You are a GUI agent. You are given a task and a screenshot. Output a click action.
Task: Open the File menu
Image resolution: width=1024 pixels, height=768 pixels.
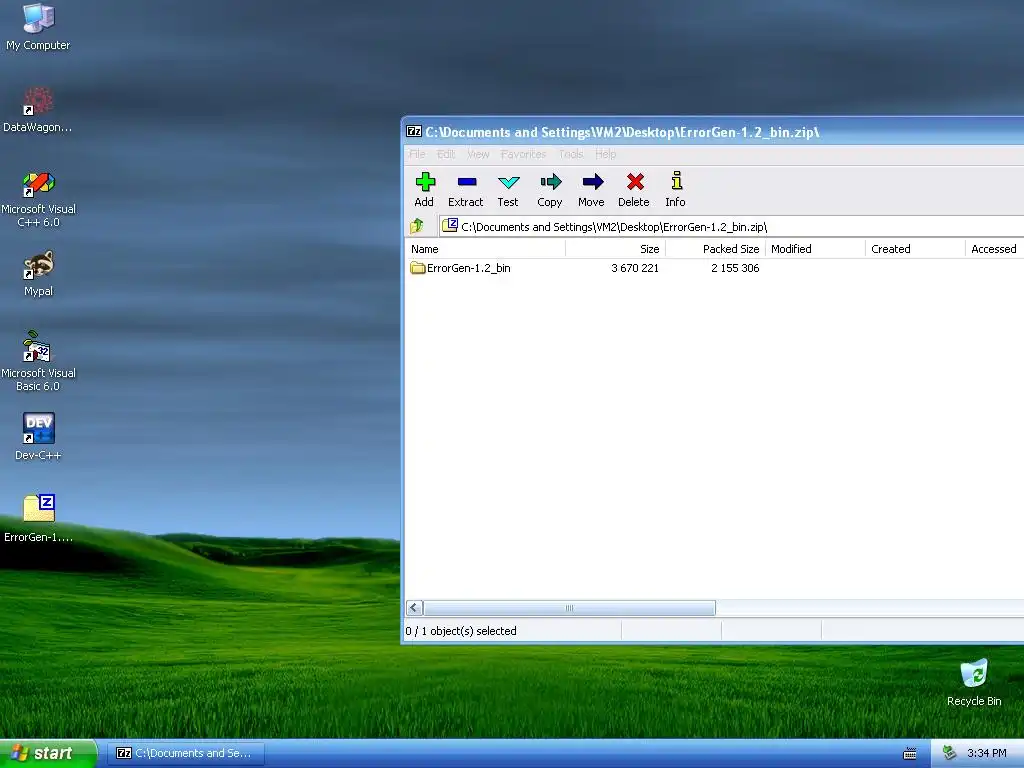coord(417,154)
